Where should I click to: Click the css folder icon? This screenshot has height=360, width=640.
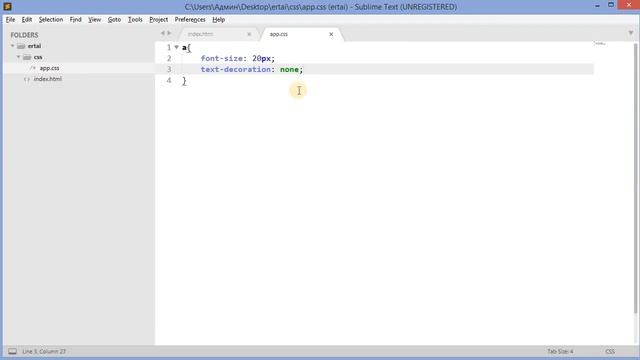pos(27,57)
